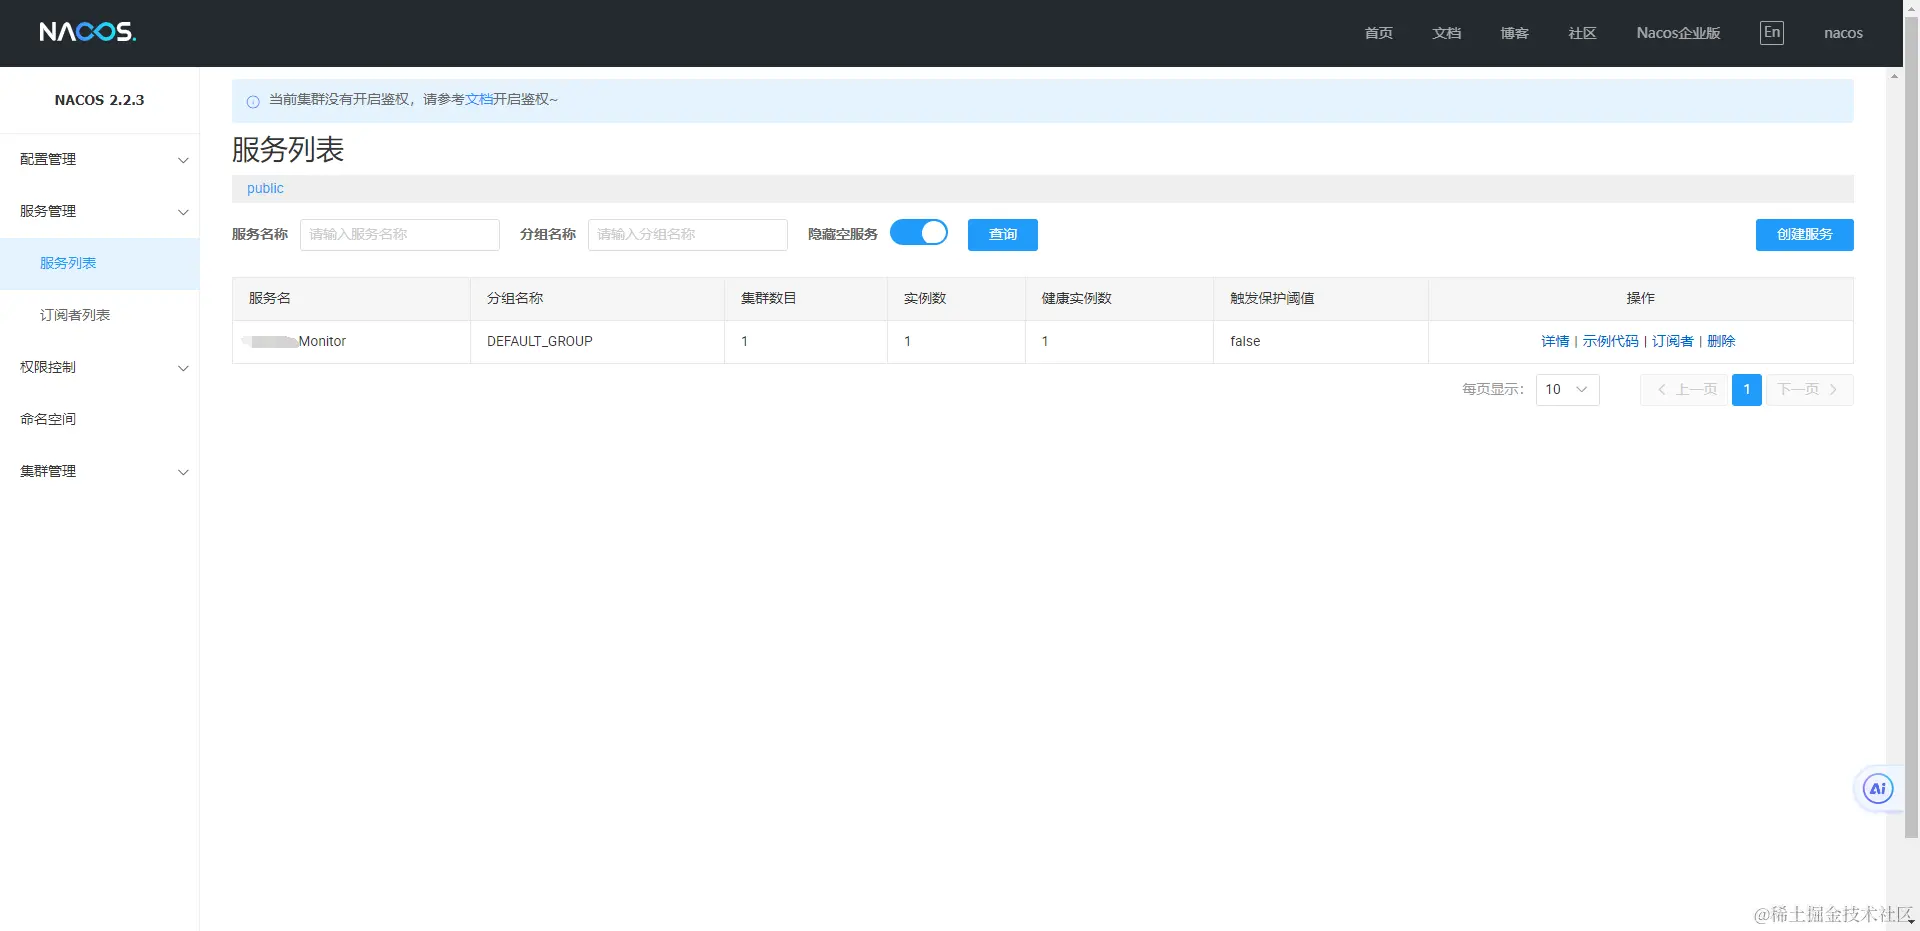Expand the 集群管理 menu chevron
This screenshot has height=931, width=1920.
(x=183, y=472)
